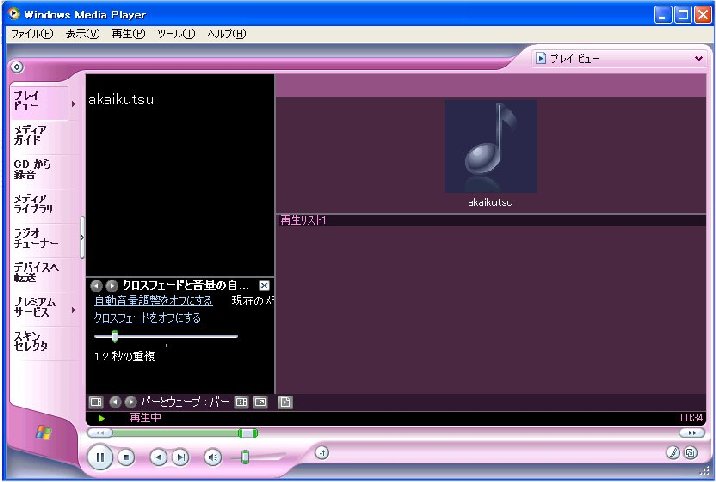Click the Windows logo icon
716x482 pixels.
(43, 432)
